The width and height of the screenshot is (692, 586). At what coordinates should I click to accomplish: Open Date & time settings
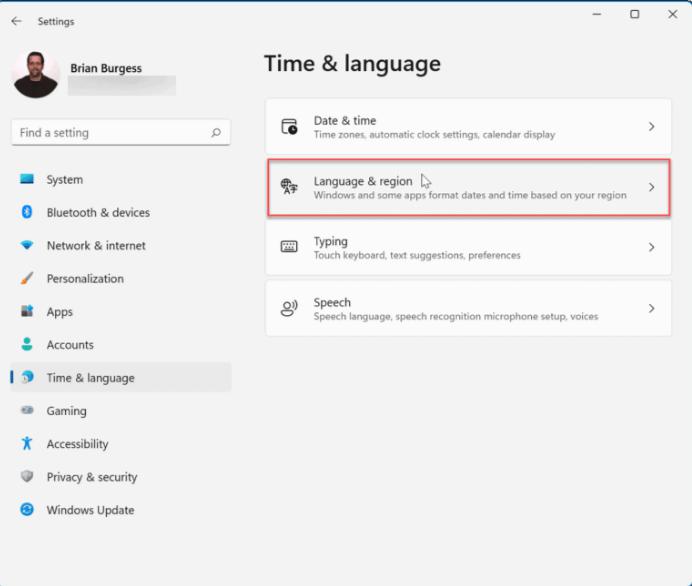click(468, 127)
